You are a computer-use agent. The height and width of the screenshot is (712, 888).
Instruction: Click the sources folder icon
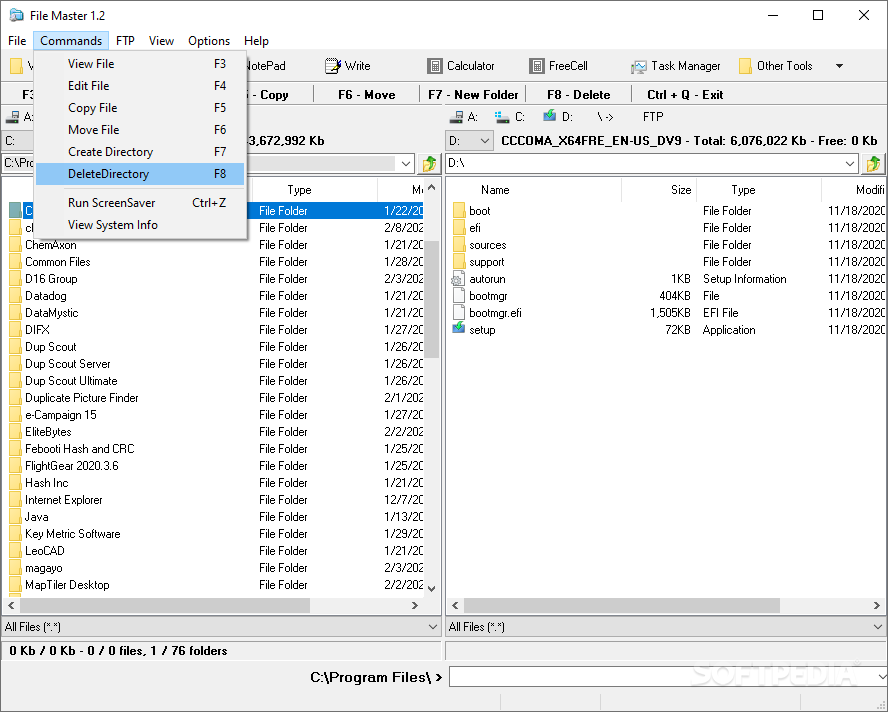click(x=459, y=245)
